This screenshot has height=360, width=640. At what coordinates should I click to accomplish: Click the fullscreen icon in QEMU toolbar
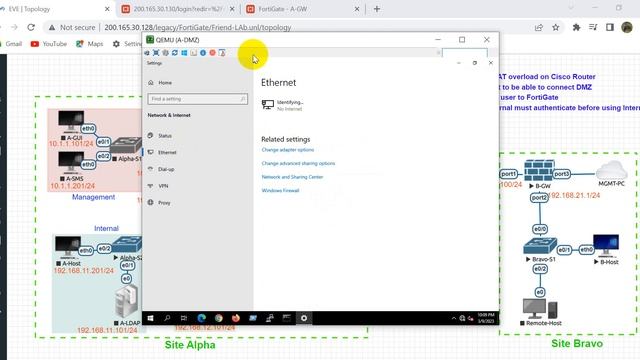tap(156, 53)
